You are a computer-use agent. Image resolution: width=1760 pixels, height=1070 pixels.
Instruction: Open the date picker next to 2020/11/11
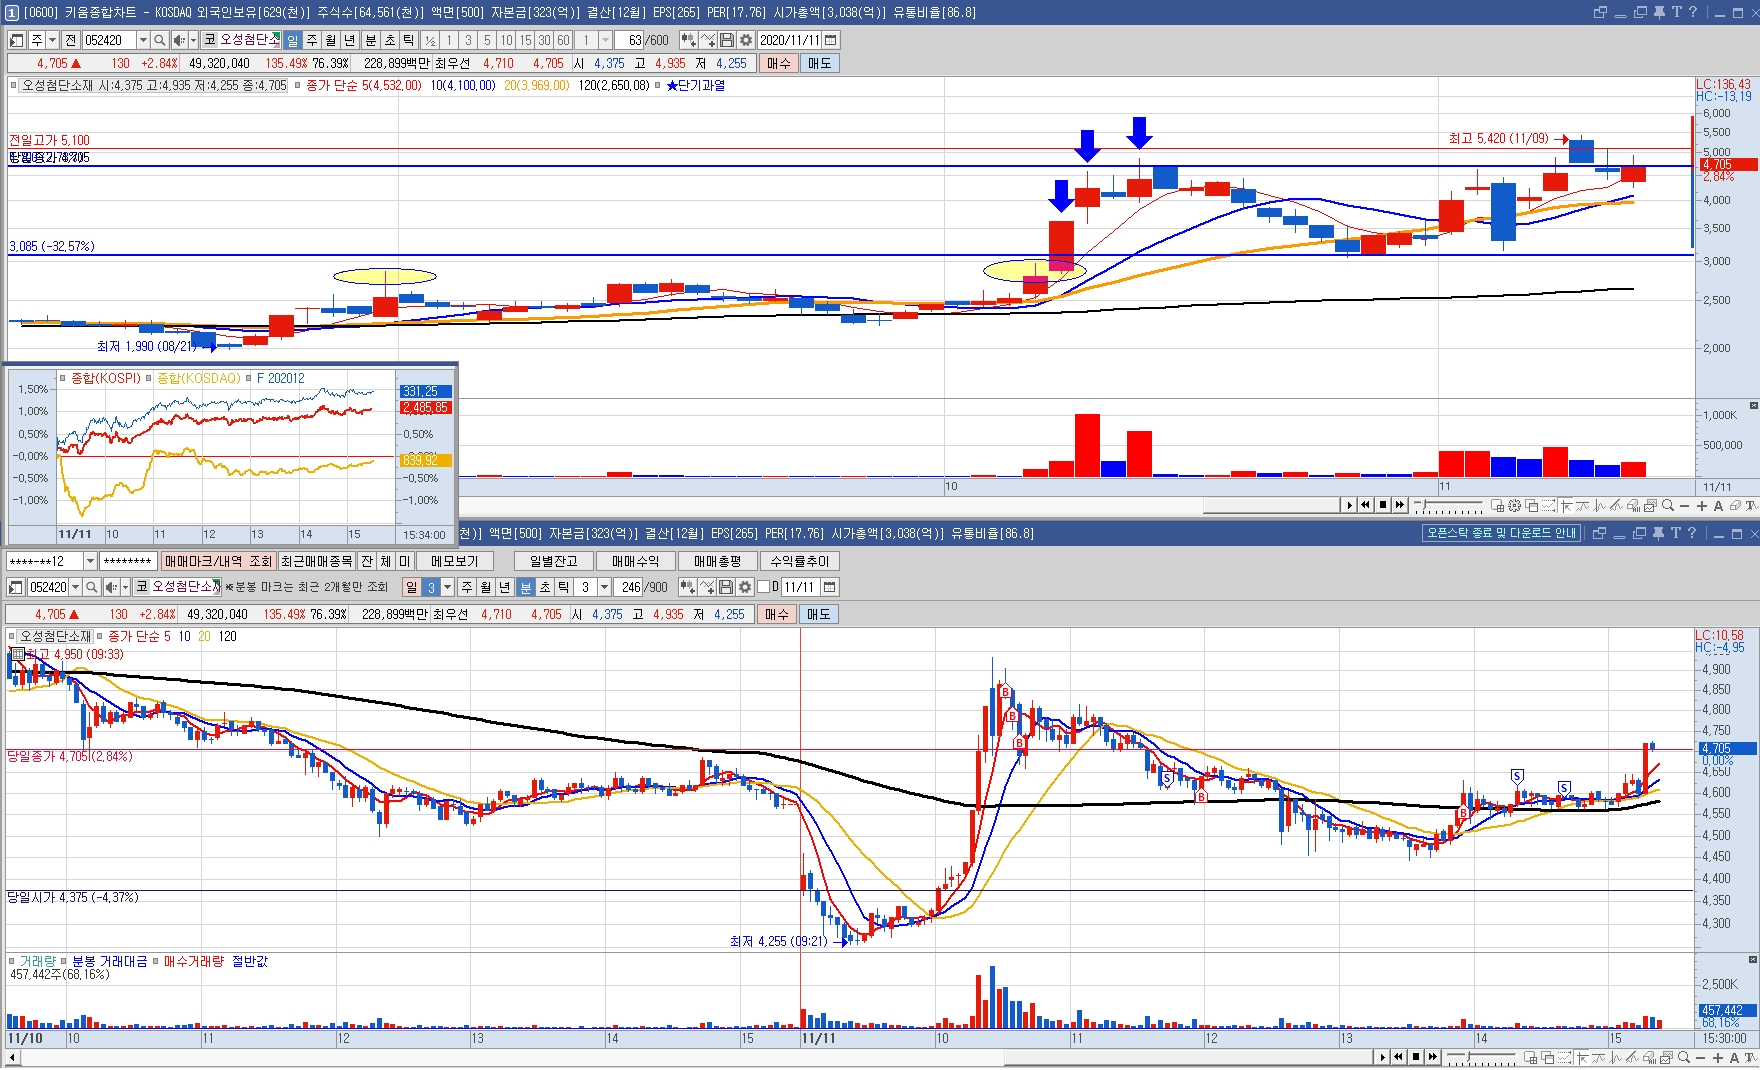[831, 40]
